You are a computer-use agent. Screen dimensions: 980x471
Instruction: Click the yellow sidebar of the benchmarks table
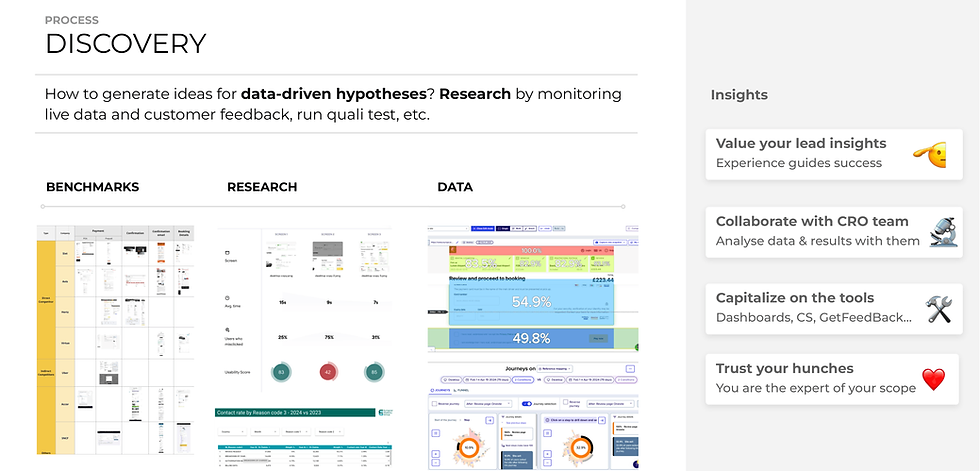click(46, 348)
